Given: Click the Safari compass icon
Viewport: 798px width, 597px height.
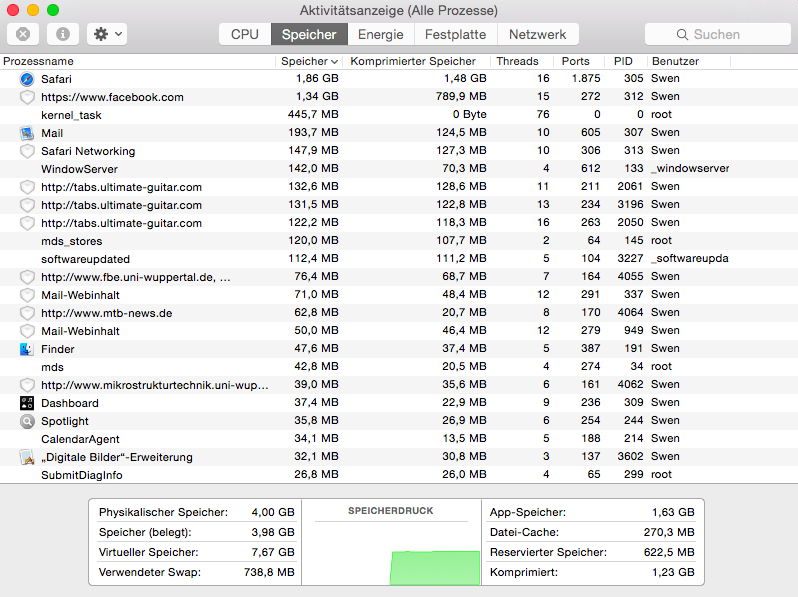Looking at the screenshot, I should pos(27,79).
